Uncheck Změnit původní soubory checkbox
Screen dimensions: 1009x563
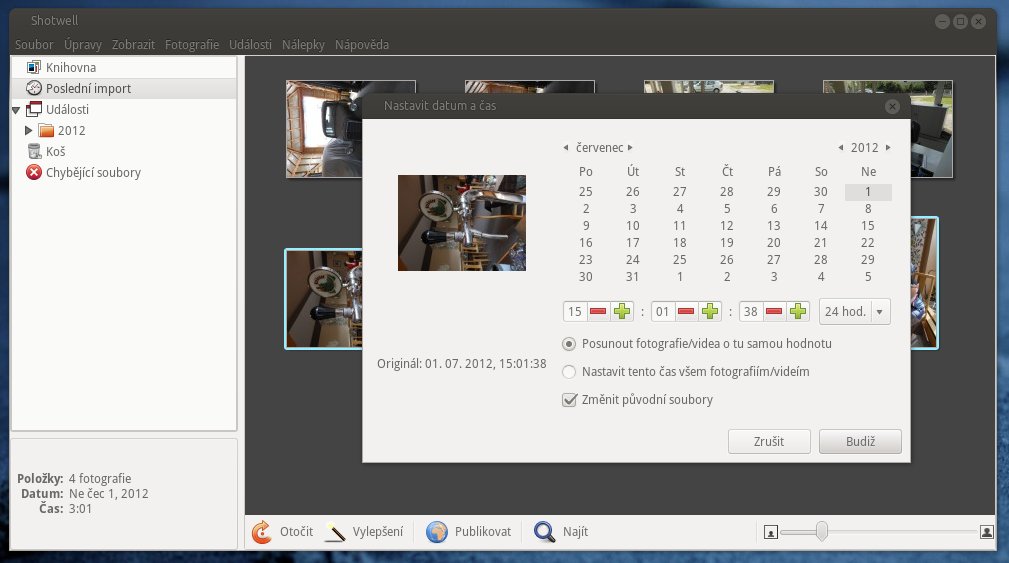(569, 400)
